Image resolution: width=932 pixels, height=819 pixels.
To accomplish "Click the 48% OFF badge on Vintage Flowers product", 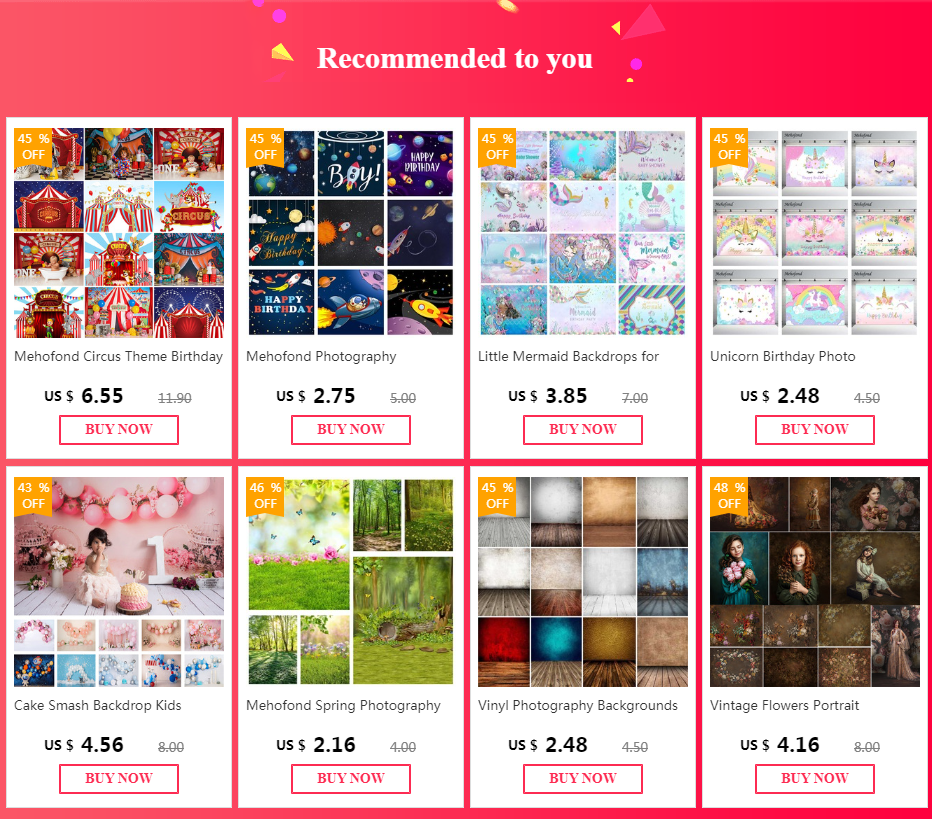I will (x=729, y=496).
